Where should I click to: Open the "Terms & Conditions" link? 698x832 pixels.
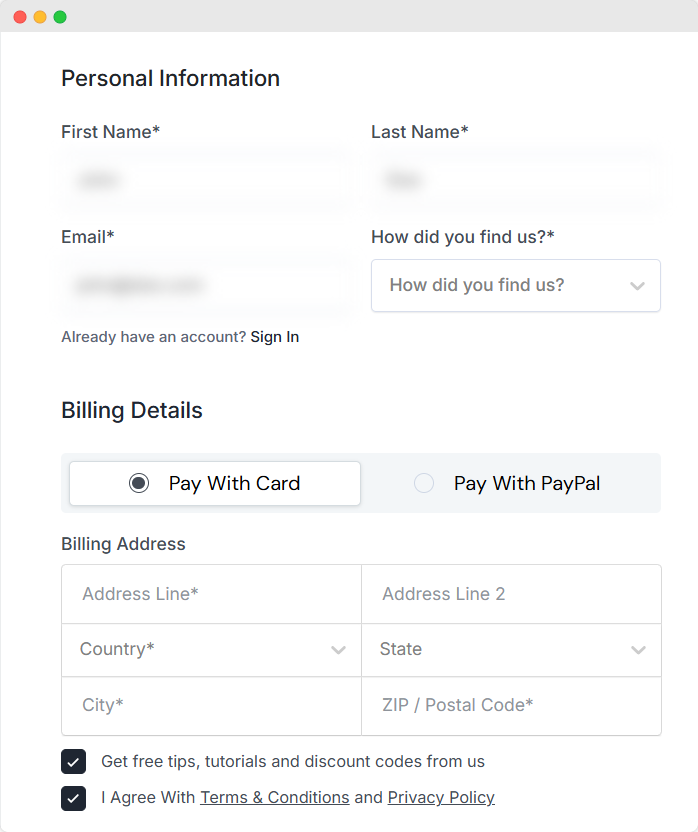point(274,797)
